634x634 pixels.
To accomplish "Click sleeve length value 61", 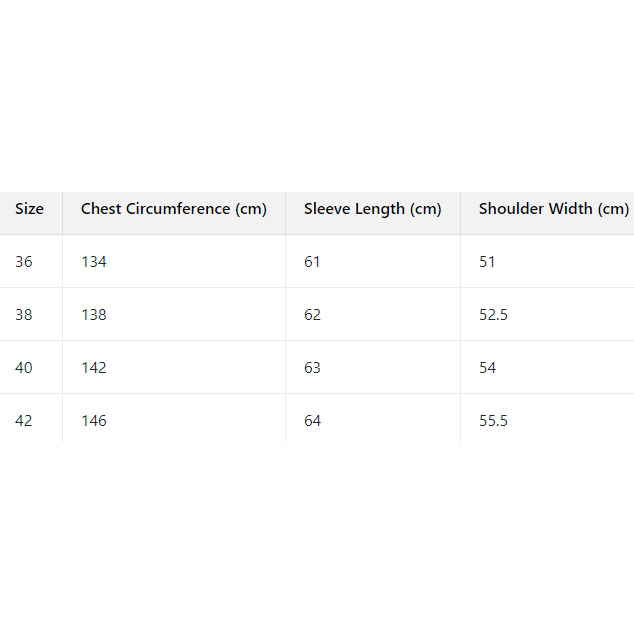I will click(313, 262).
